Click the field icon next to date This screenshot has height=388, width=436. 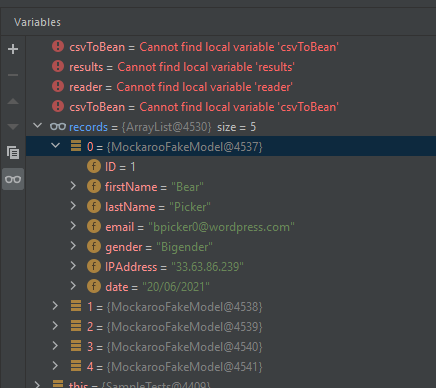point(94,286)
